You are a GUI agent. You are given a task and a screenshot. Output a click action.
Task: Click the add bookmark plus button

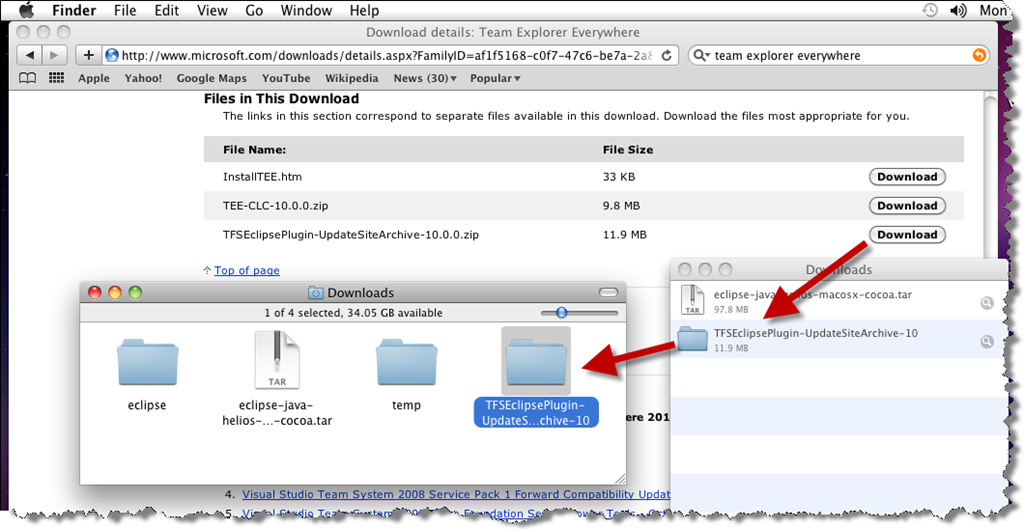click(x=89, y=56)
